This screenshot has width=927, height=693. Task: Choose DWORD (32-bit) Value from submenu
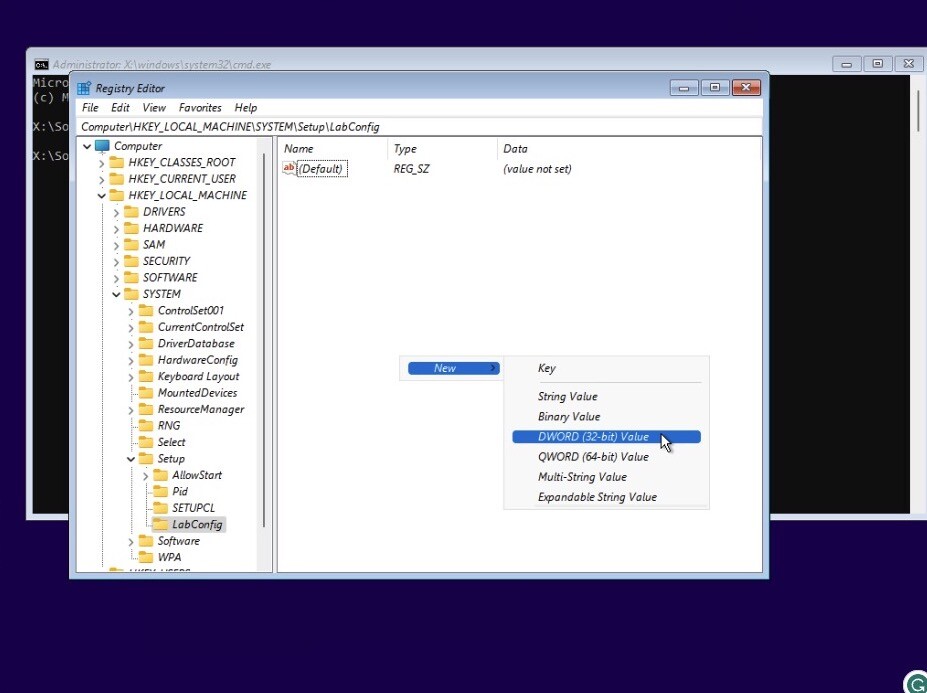[606, 437]
